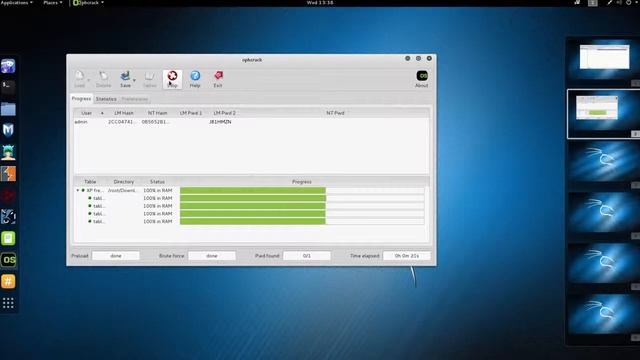Screen dimensions: 640x360
Task: Click the blue-gray dock icon above notepad
Action: 8,216
